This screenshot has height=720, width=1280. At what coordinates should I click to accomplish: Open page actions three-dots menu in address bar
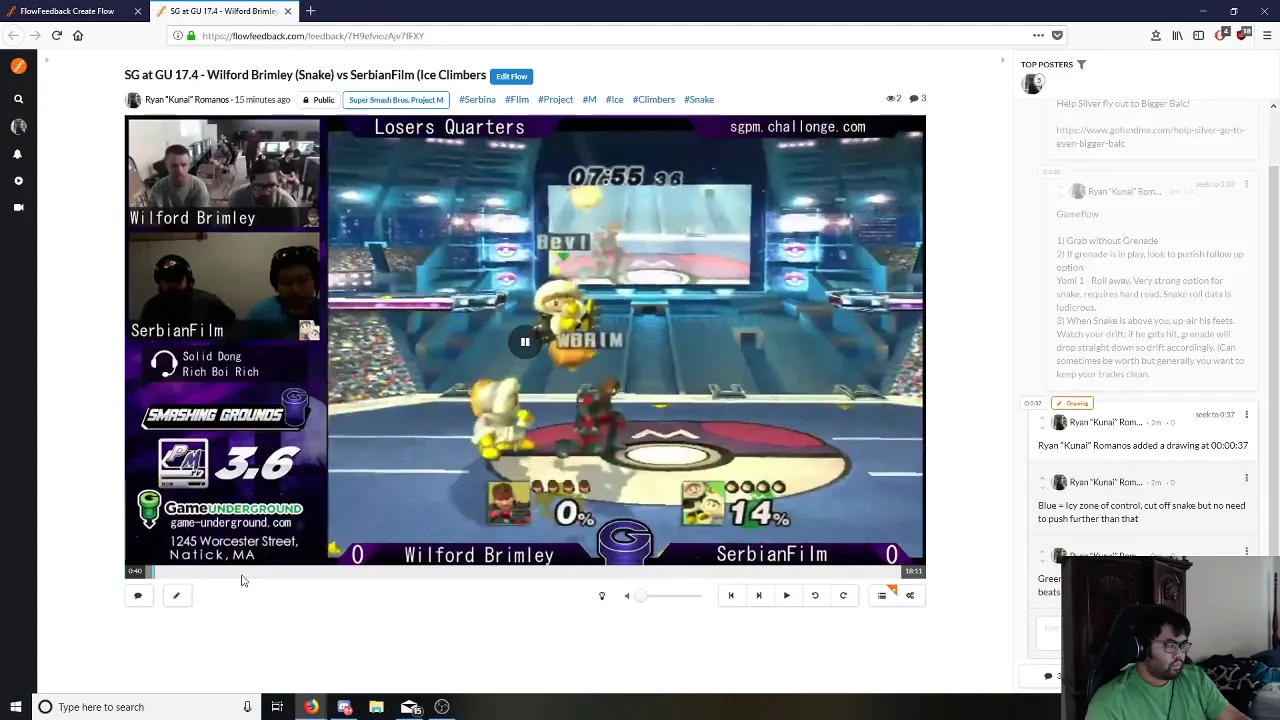1040,36
